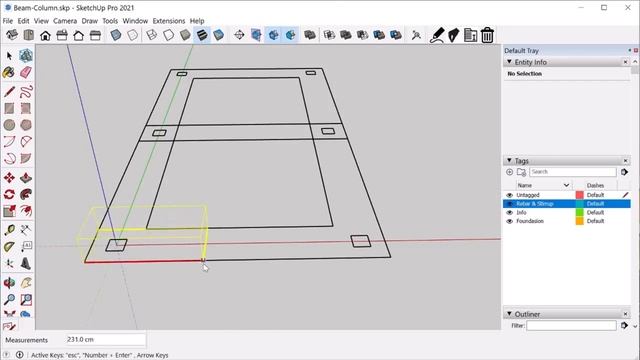Pick the Protractor tool
Viewport: 640px width, 360px height.
9,247
